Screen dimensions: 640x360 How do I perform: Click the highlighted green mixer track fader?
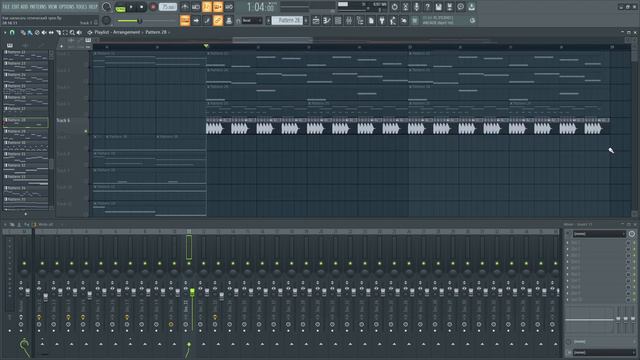(x=192, y=291)
